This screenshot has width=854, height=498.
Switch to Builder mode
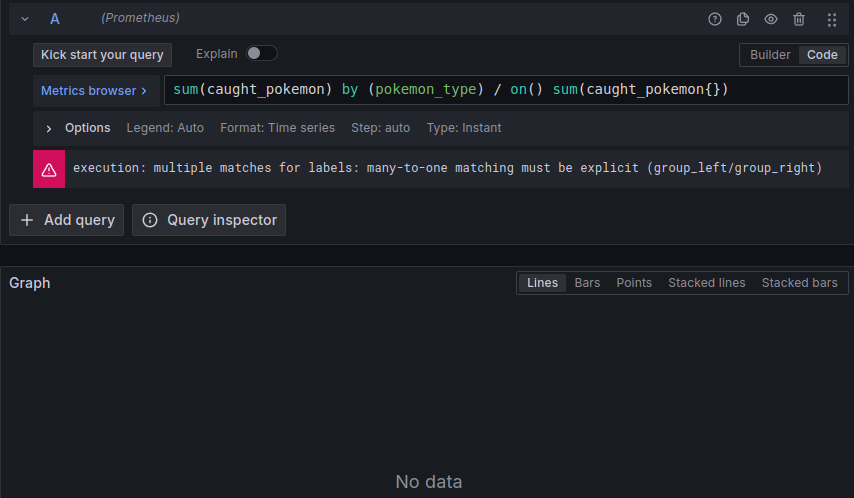pos(770,55)
